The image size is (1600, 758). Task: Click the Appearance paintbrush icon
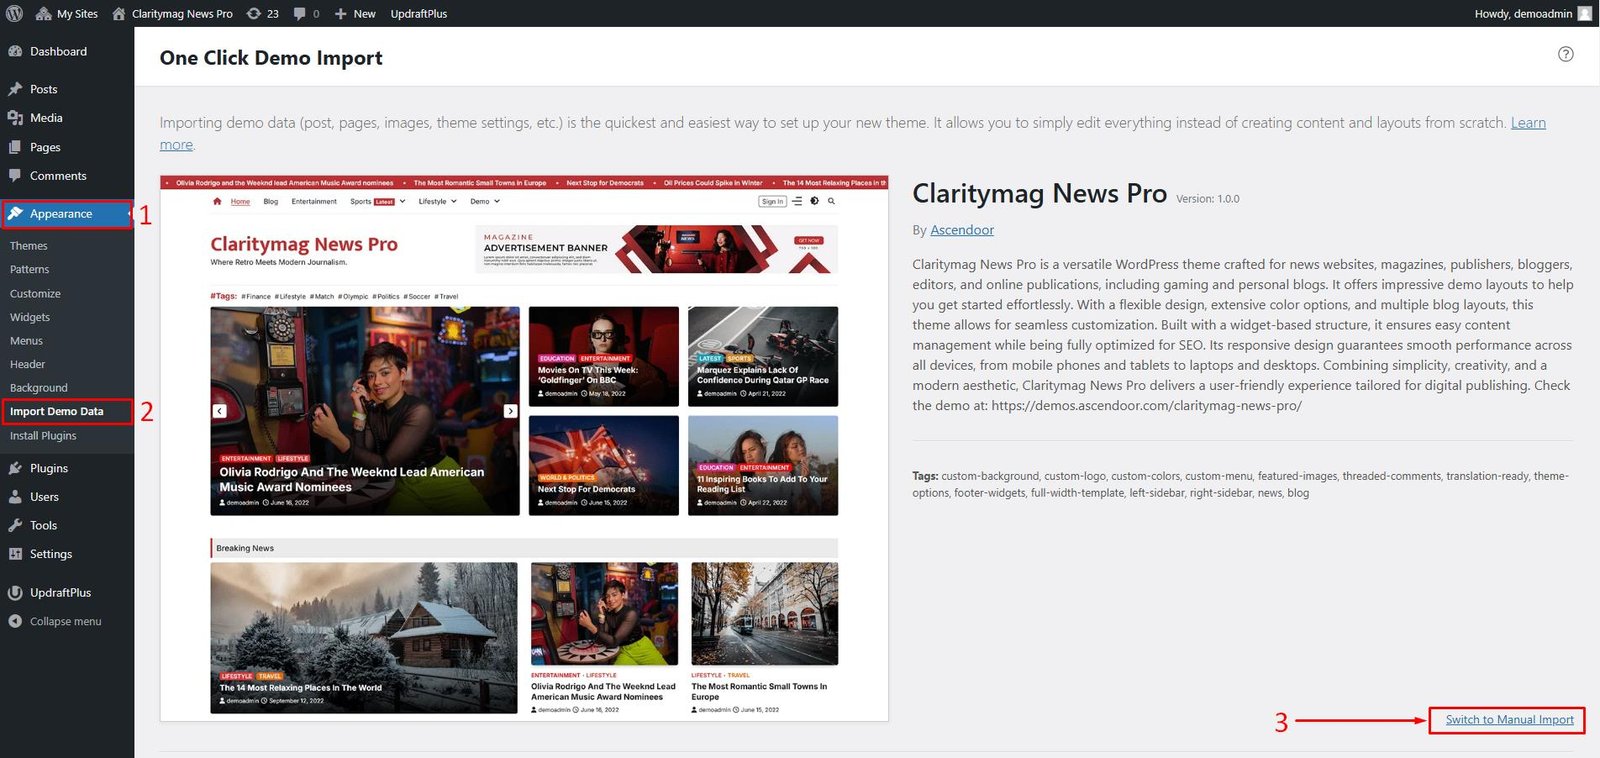(x=15, y=214)
